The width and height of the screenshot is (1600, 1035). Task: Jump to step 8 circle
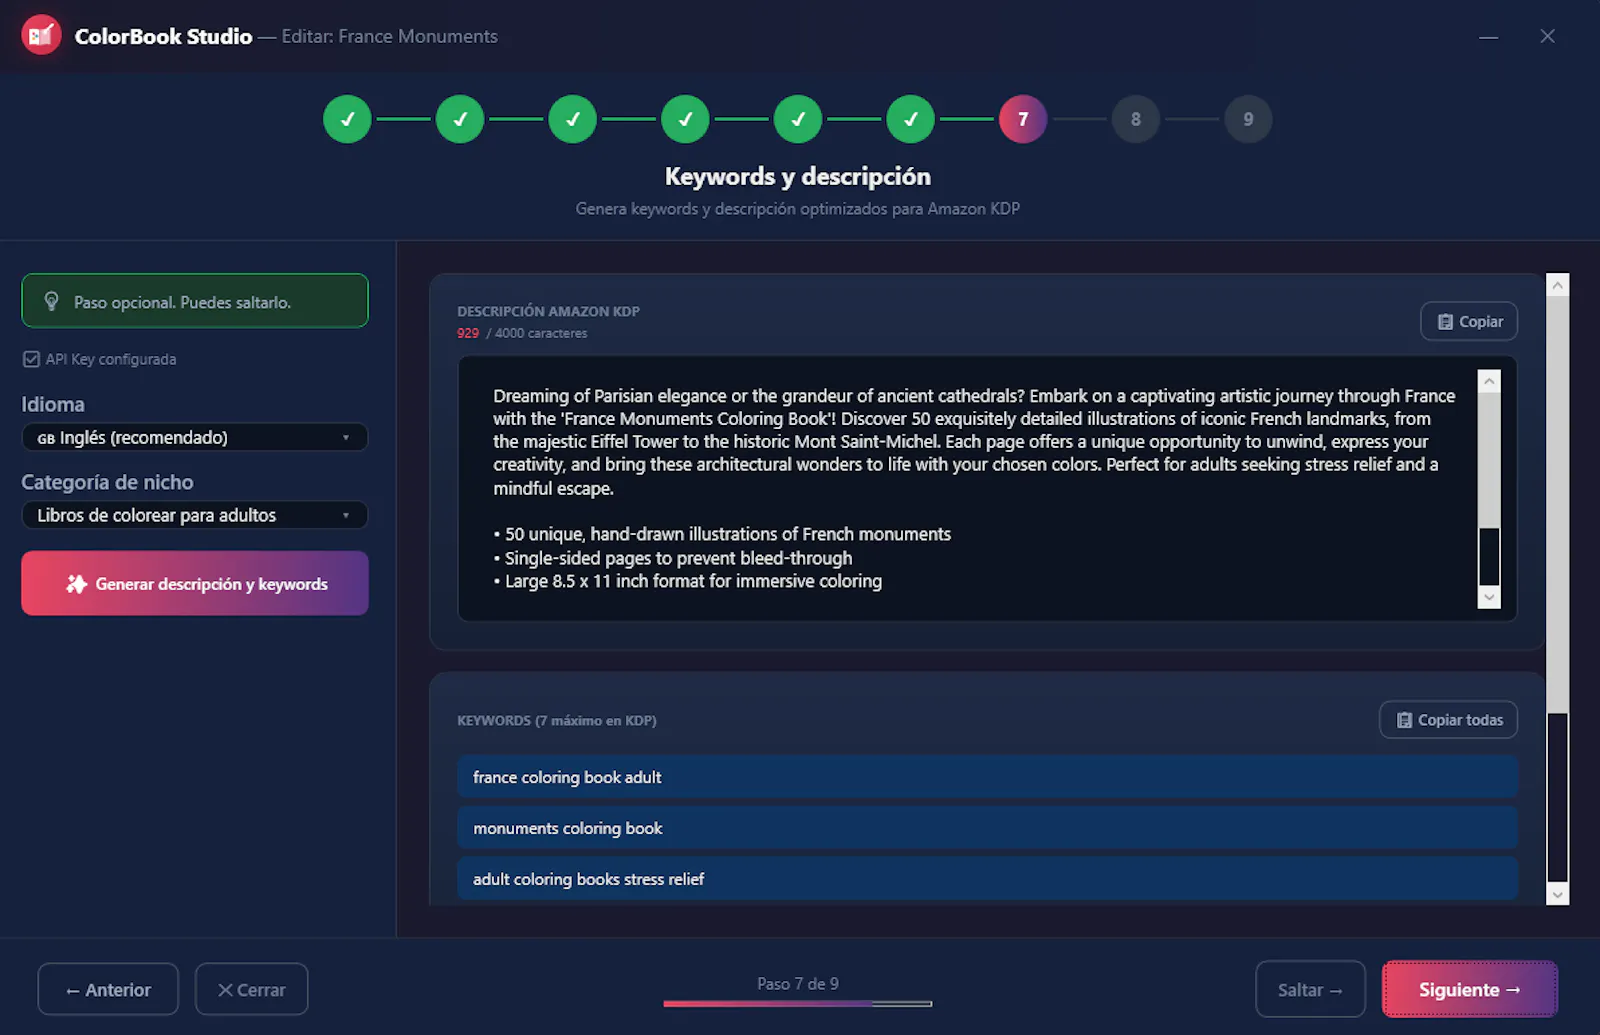tap(1136, 119)
